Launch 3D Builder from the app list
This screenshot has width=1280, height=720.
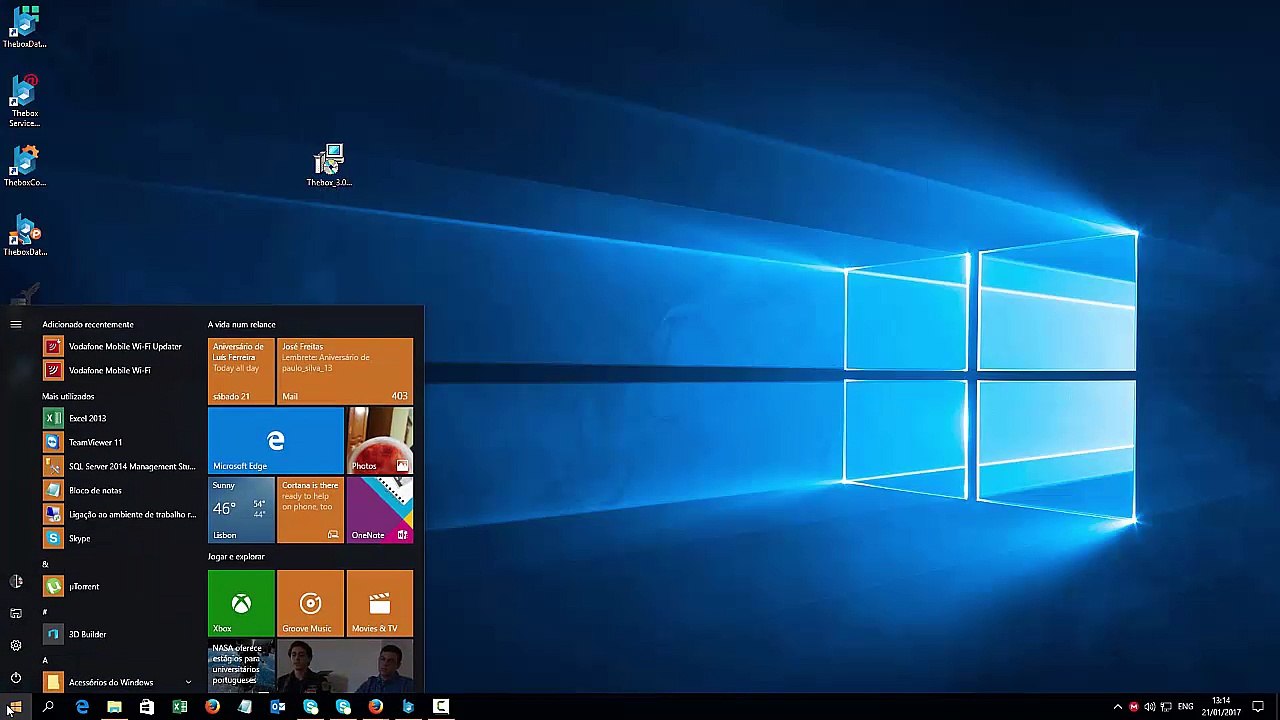tap(121, 634)
